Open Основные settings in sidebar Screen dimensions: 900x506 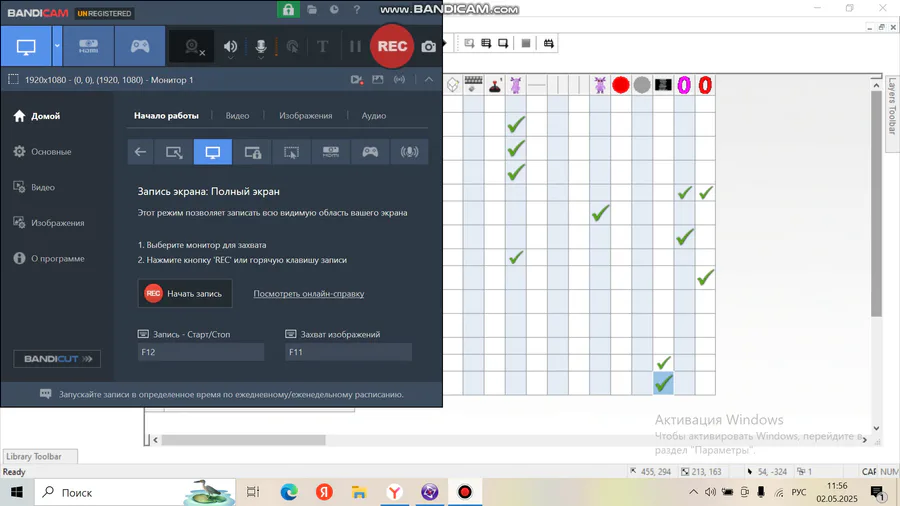tap(43, 151)
